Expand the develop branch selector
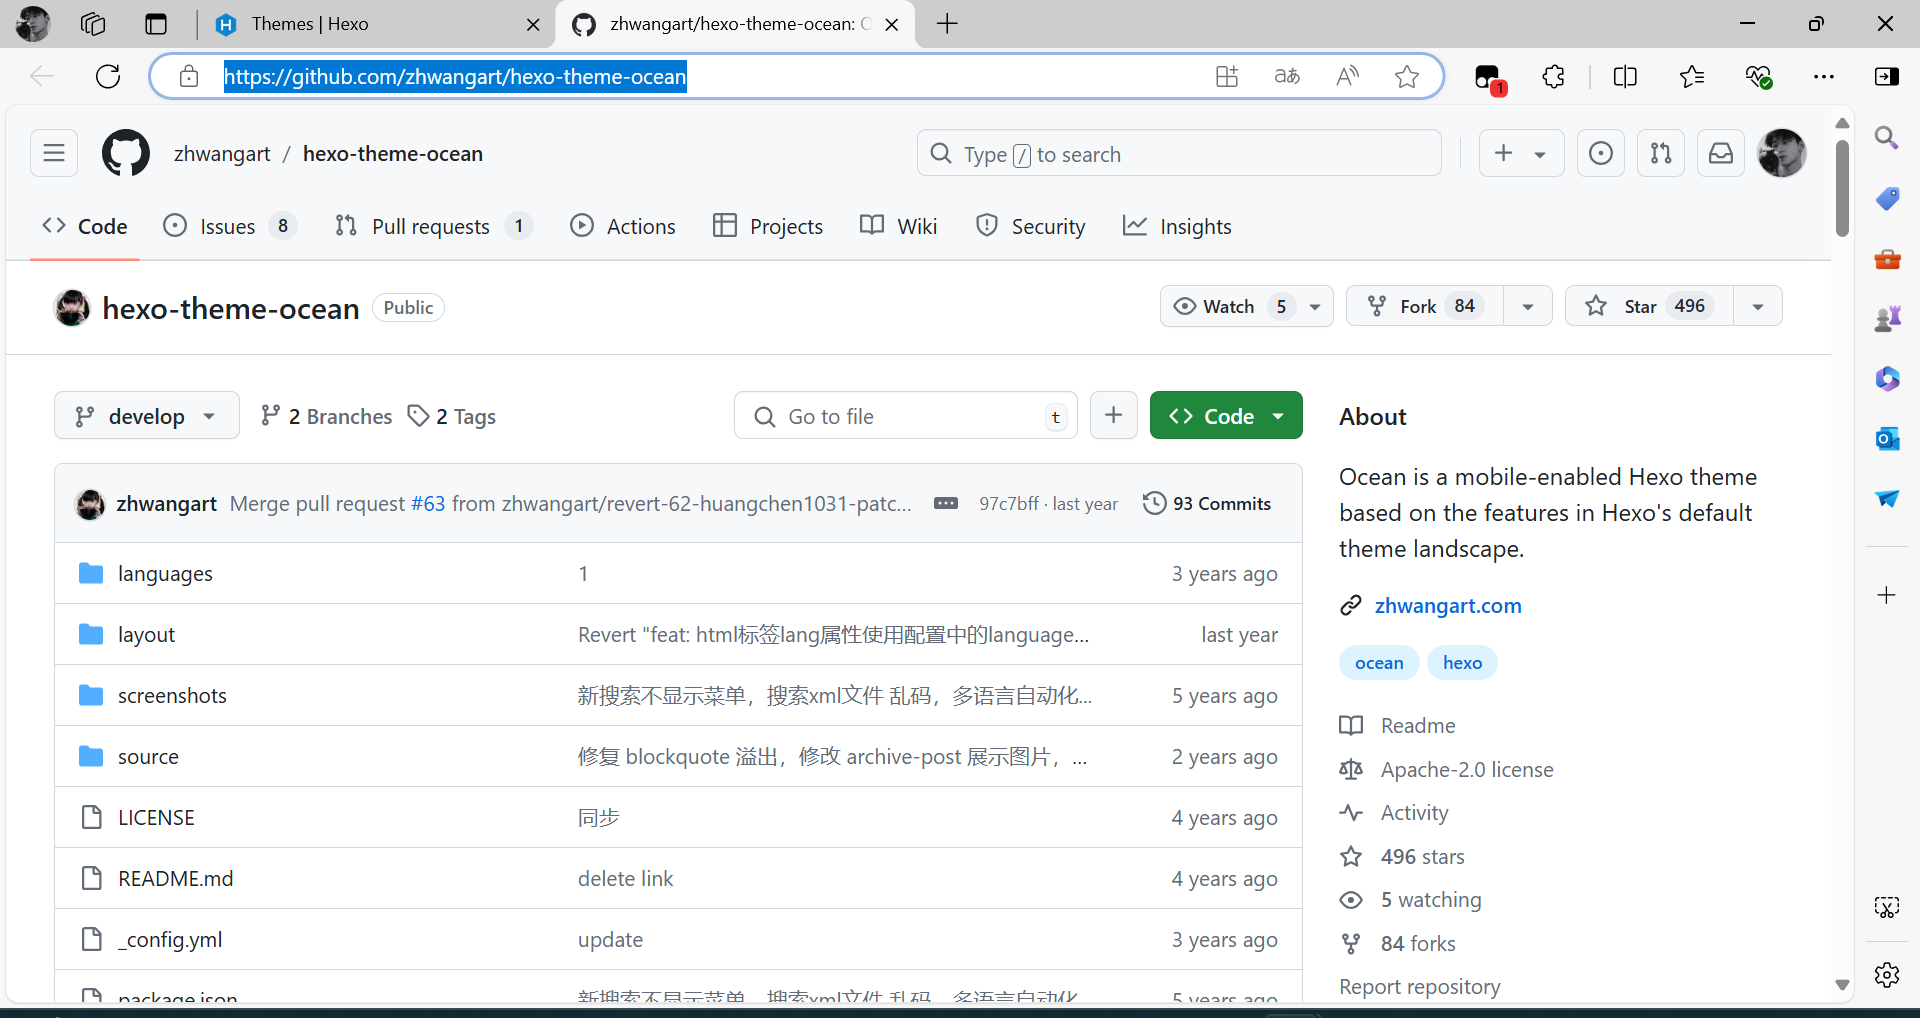The width and height of the screenshot is (1920, 1018). [147, 415]
